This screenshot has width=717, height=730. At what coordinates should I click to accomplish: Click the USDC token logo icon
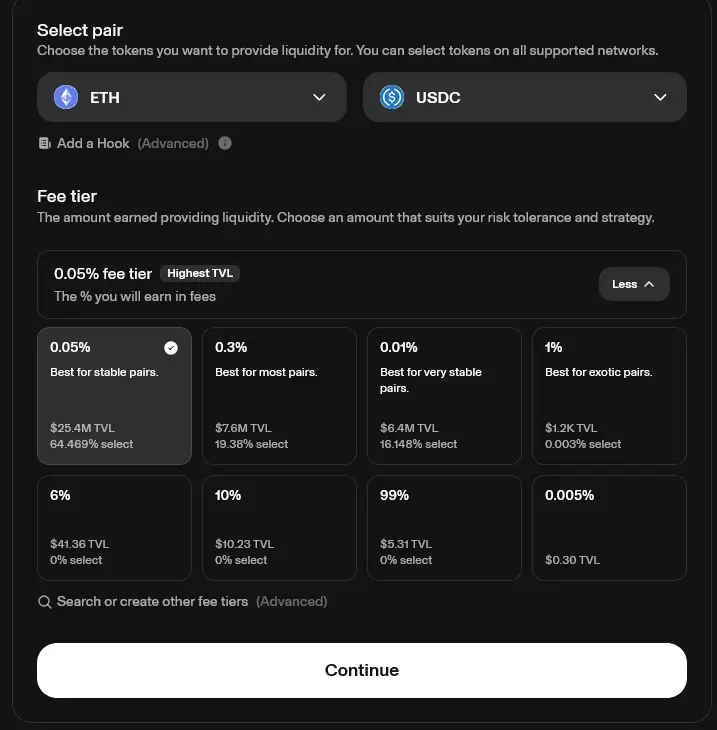pos(392,97)
